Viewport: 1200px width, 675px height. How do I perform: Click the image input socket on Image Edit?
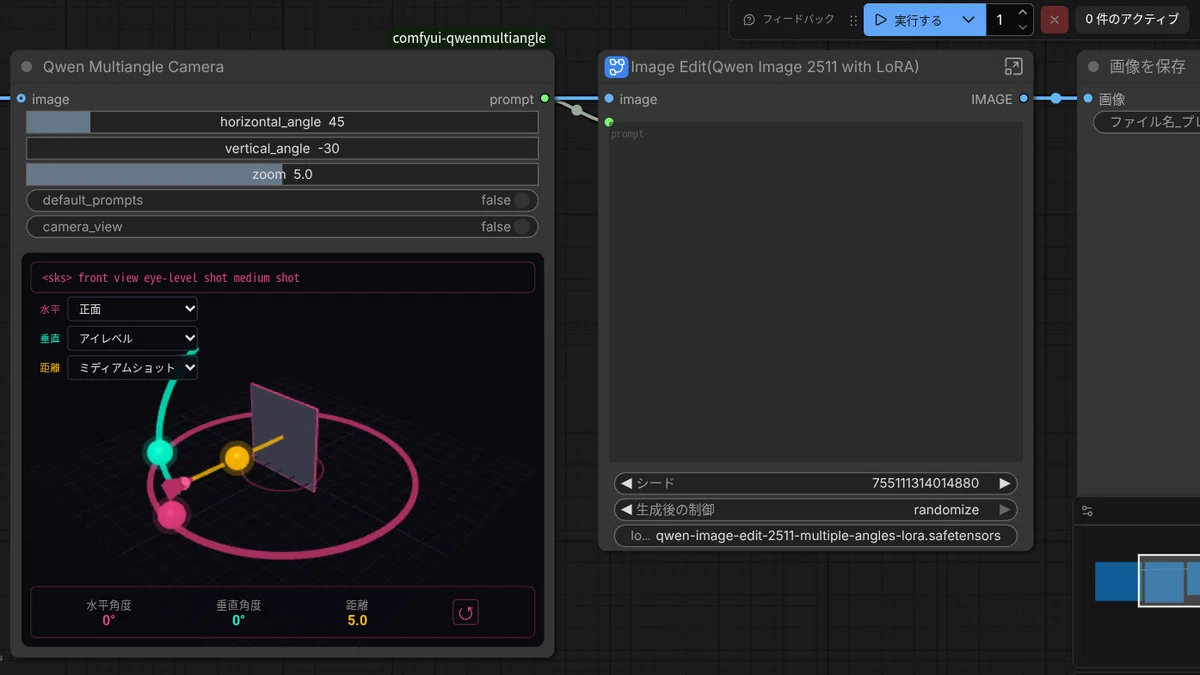coord(608,99)
